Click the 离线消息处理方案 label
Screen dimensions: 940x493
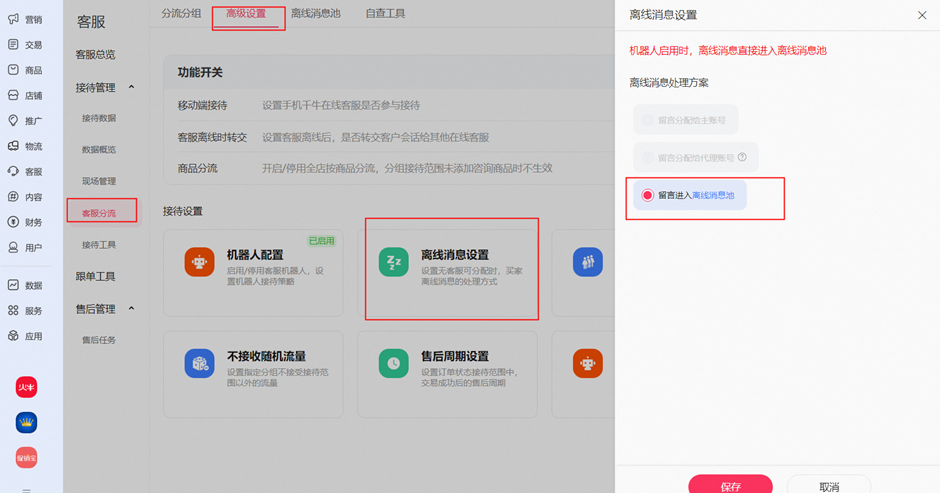coord(668,83)
